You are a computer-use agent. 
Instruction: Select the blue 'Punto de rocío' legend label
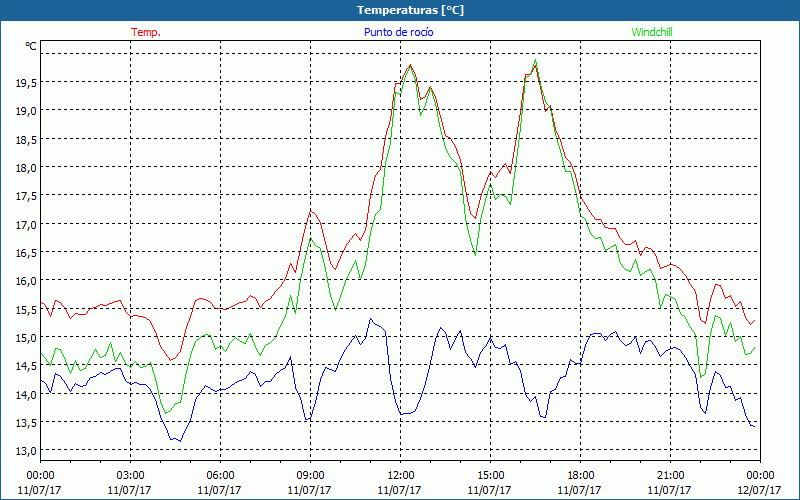pos(398,32)
